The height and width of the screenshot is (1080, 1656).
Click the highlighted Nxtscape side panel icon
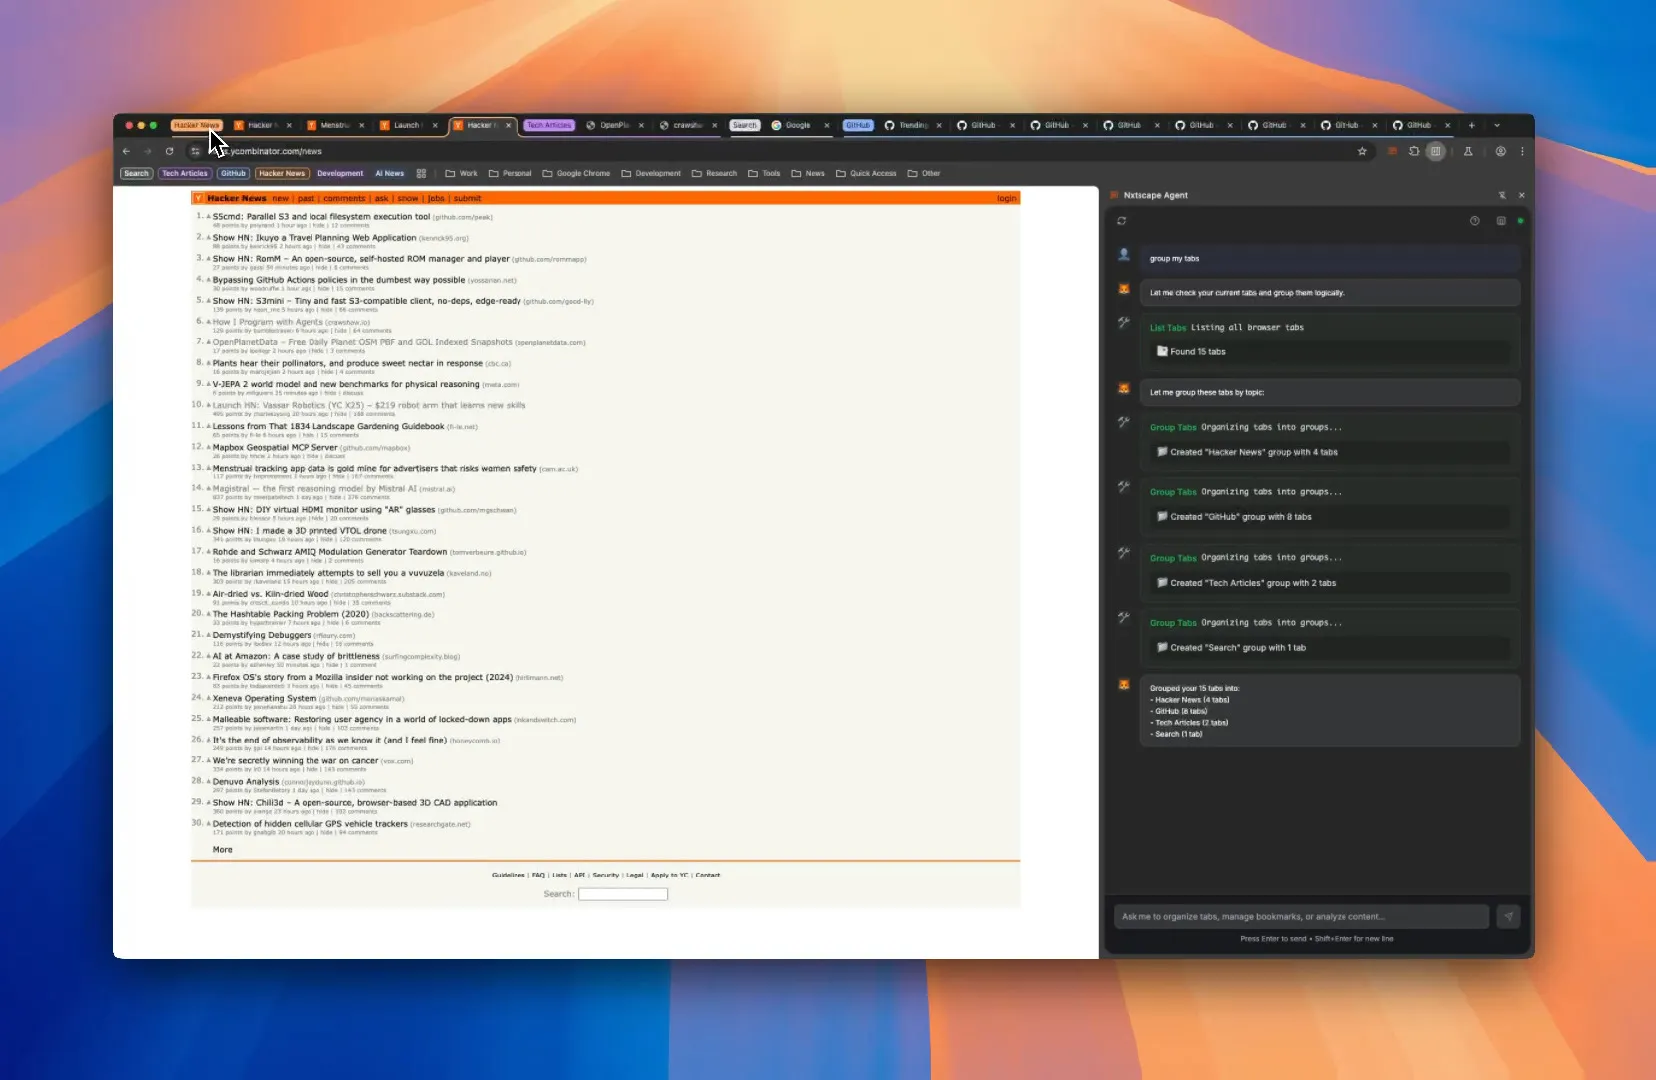click(1436, 151)
